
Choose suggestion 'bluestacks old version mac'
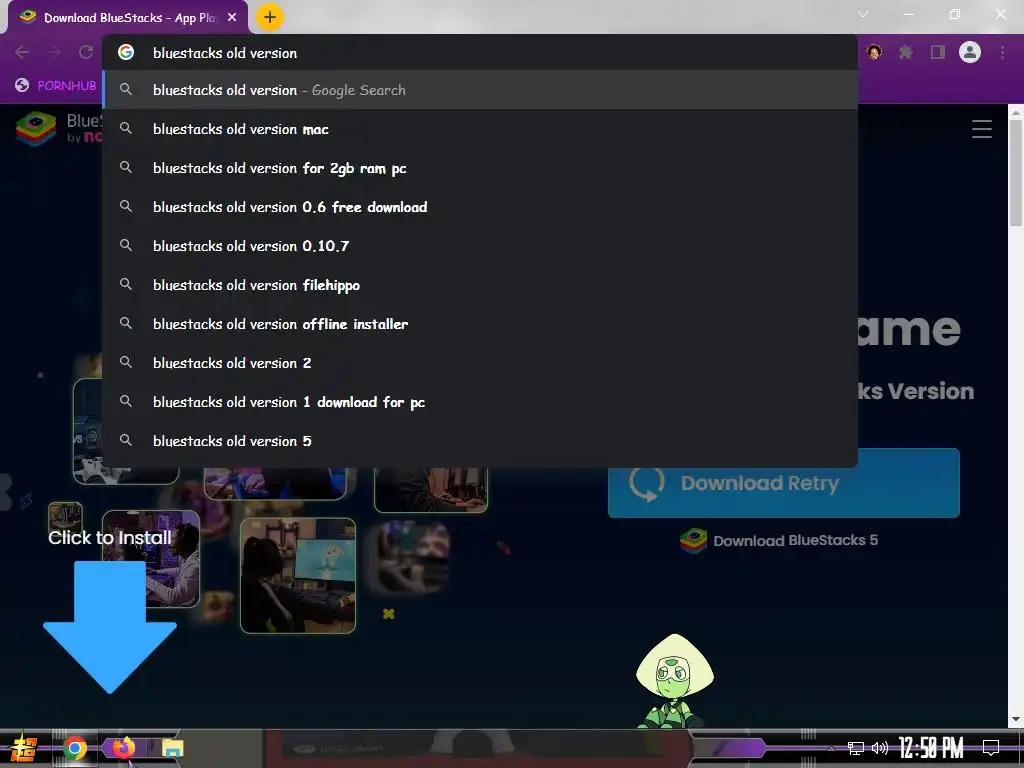click(x=480, y=129)
